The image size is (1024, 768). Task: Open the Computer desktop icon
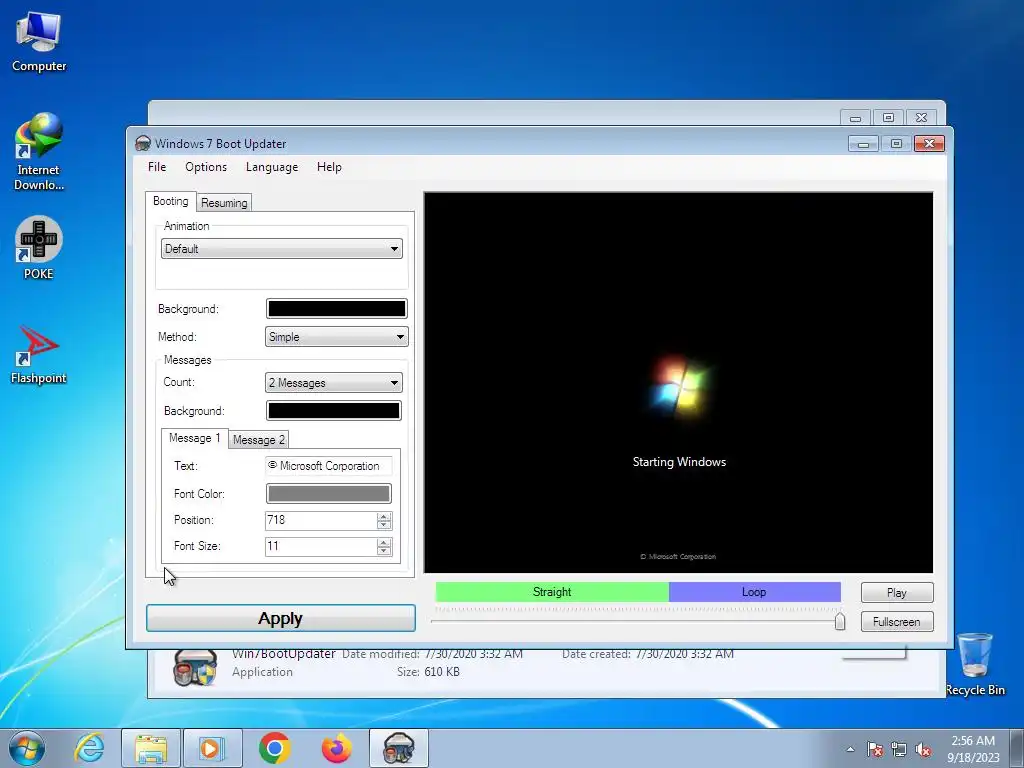[39, 41]
